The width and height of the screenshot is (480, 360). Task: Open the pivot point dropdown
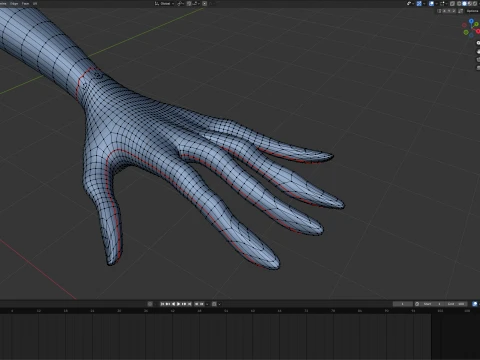coord(180,4)
